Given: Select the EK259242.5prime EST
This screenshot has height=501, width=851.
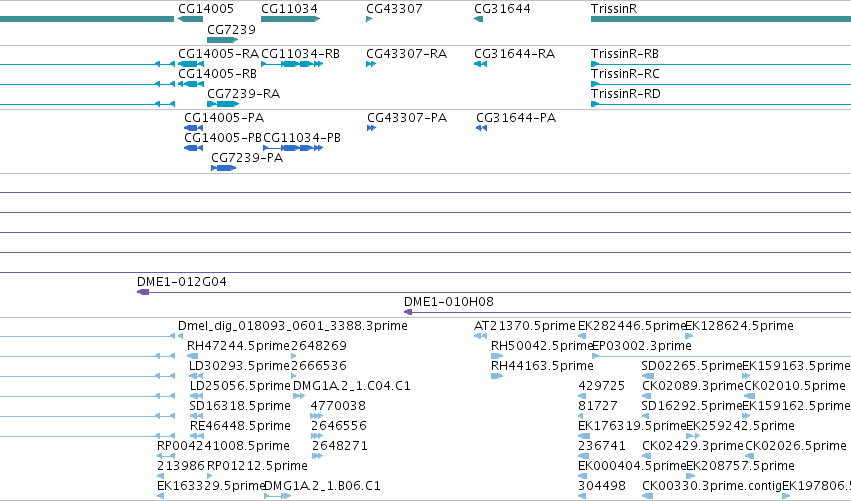Looking at the screenshot, I should [693, 436].
